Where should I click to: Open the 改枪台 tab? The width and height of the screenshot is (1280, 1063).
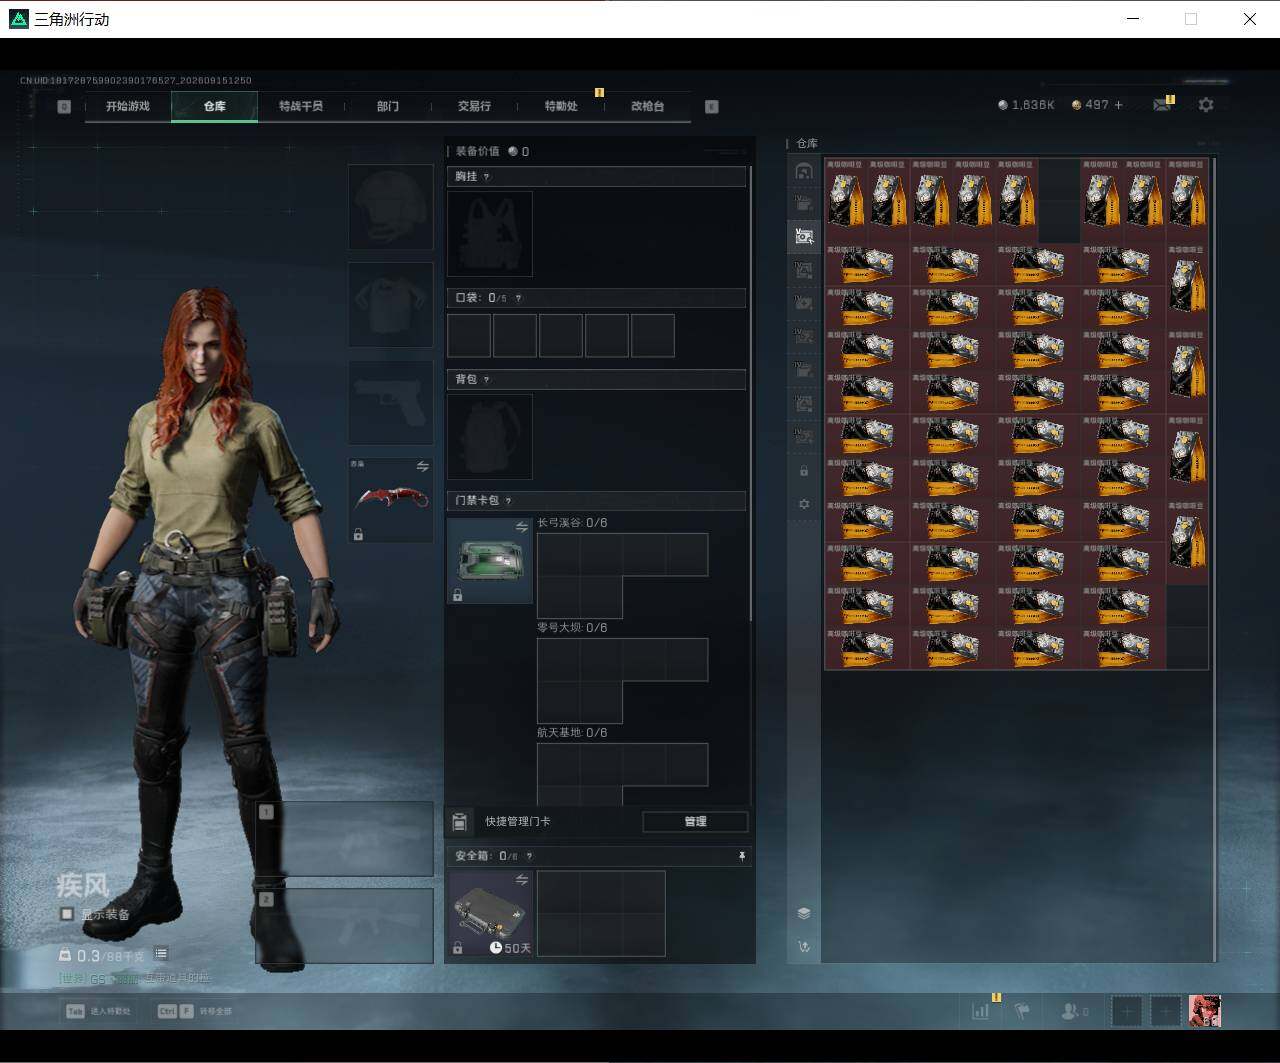coord(647,106)
